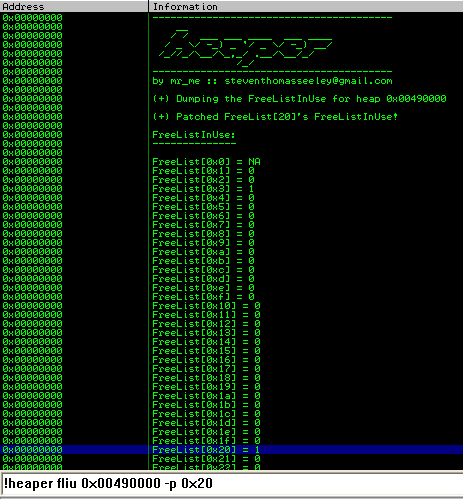Click the Information column header
Screen dimensions: 463x499
(x=306, y=6)
